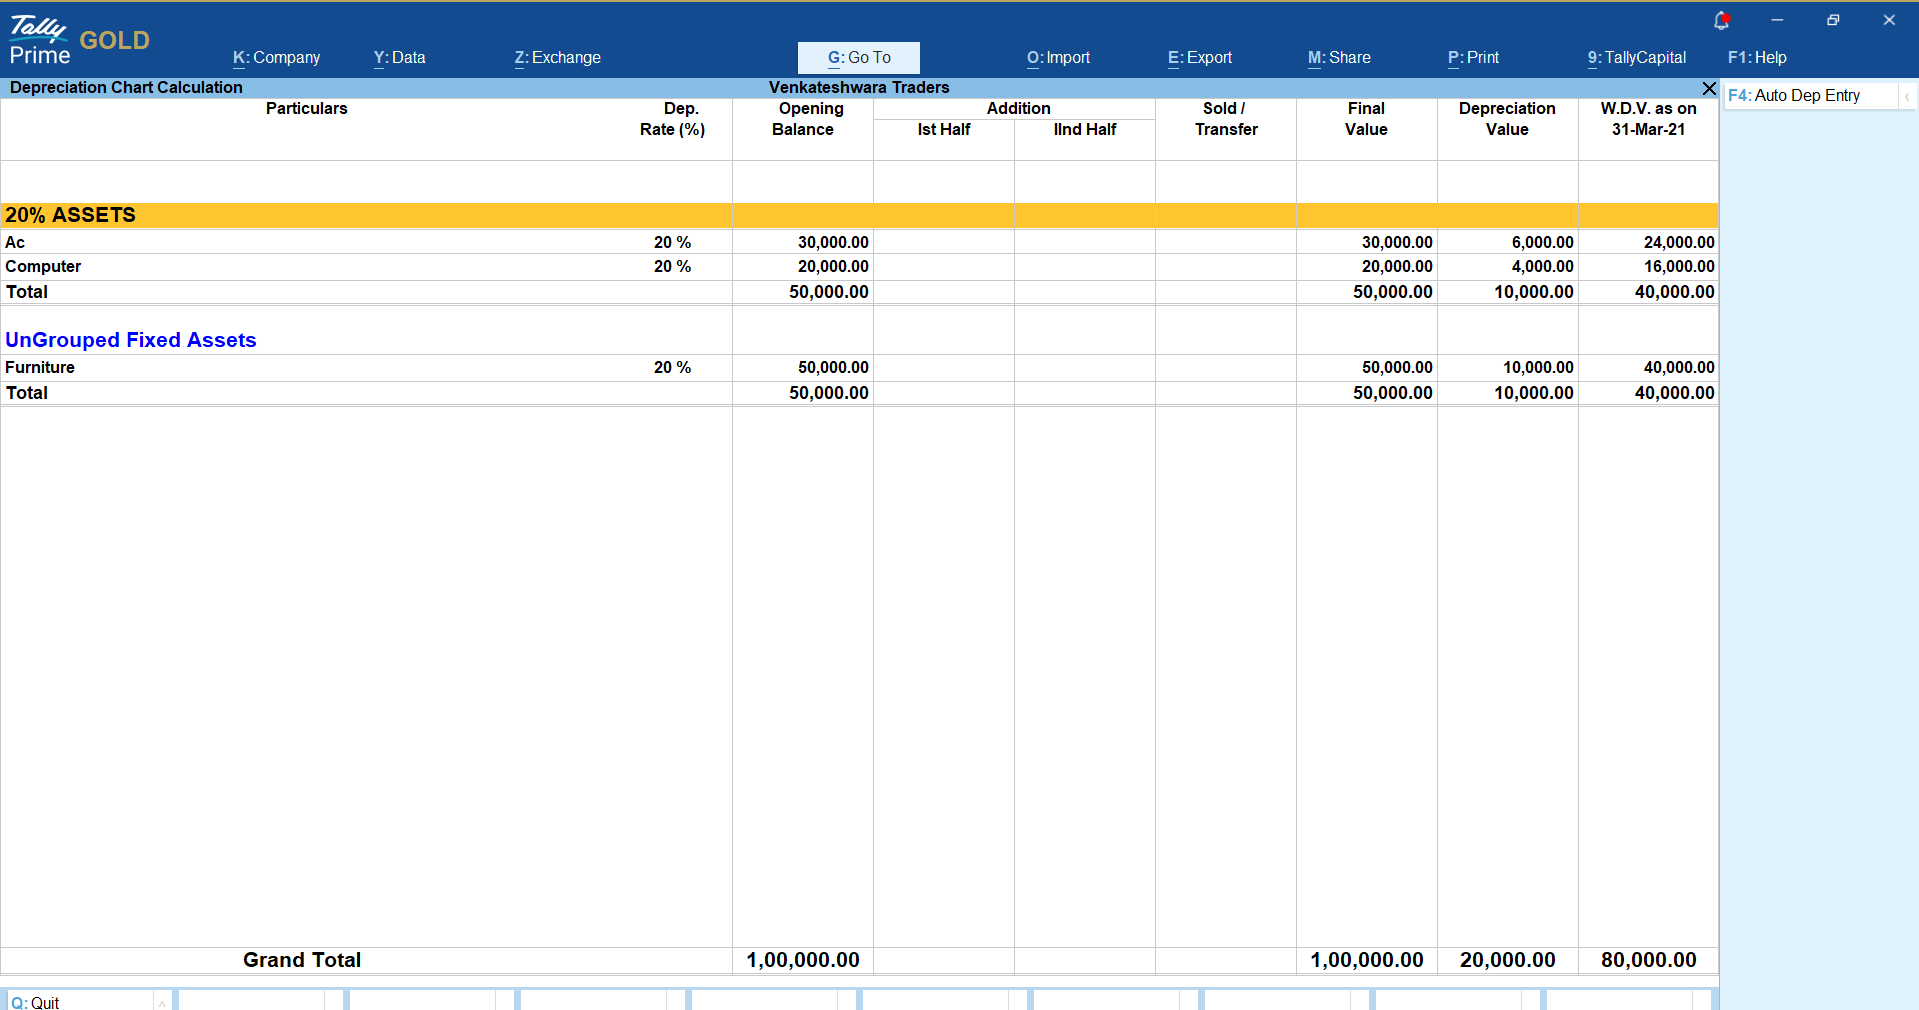Minimize the TallyPrime window

(1777, 20)
